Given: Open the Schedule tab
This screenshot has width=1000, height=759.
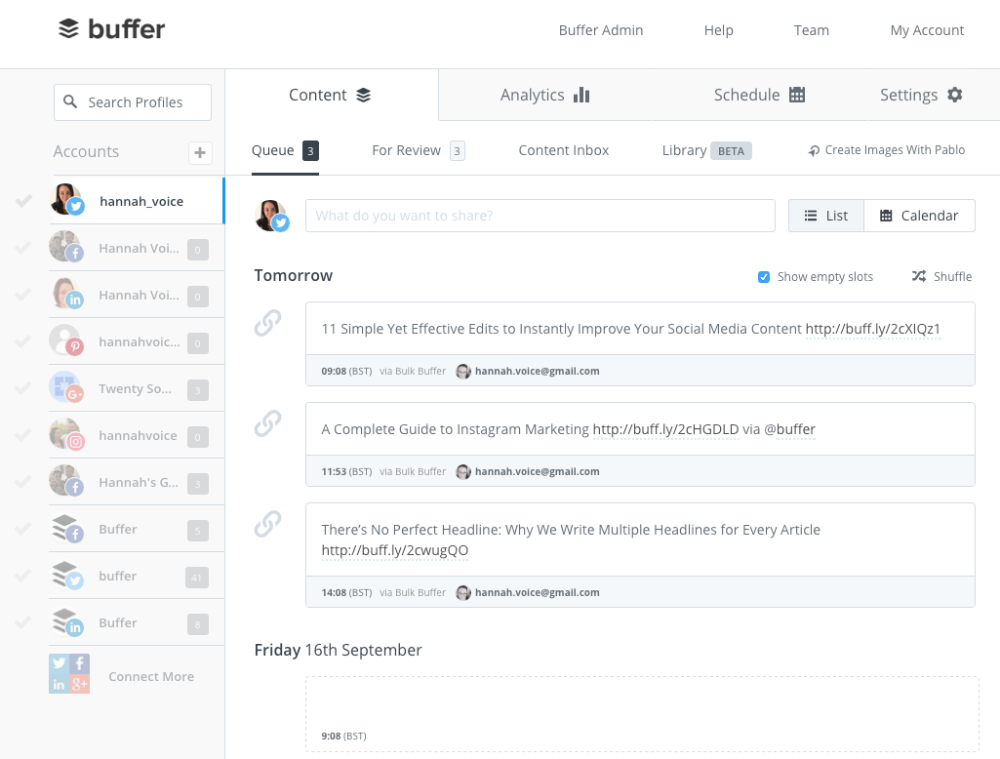Looking at the screenshot, I should point(759,95).
